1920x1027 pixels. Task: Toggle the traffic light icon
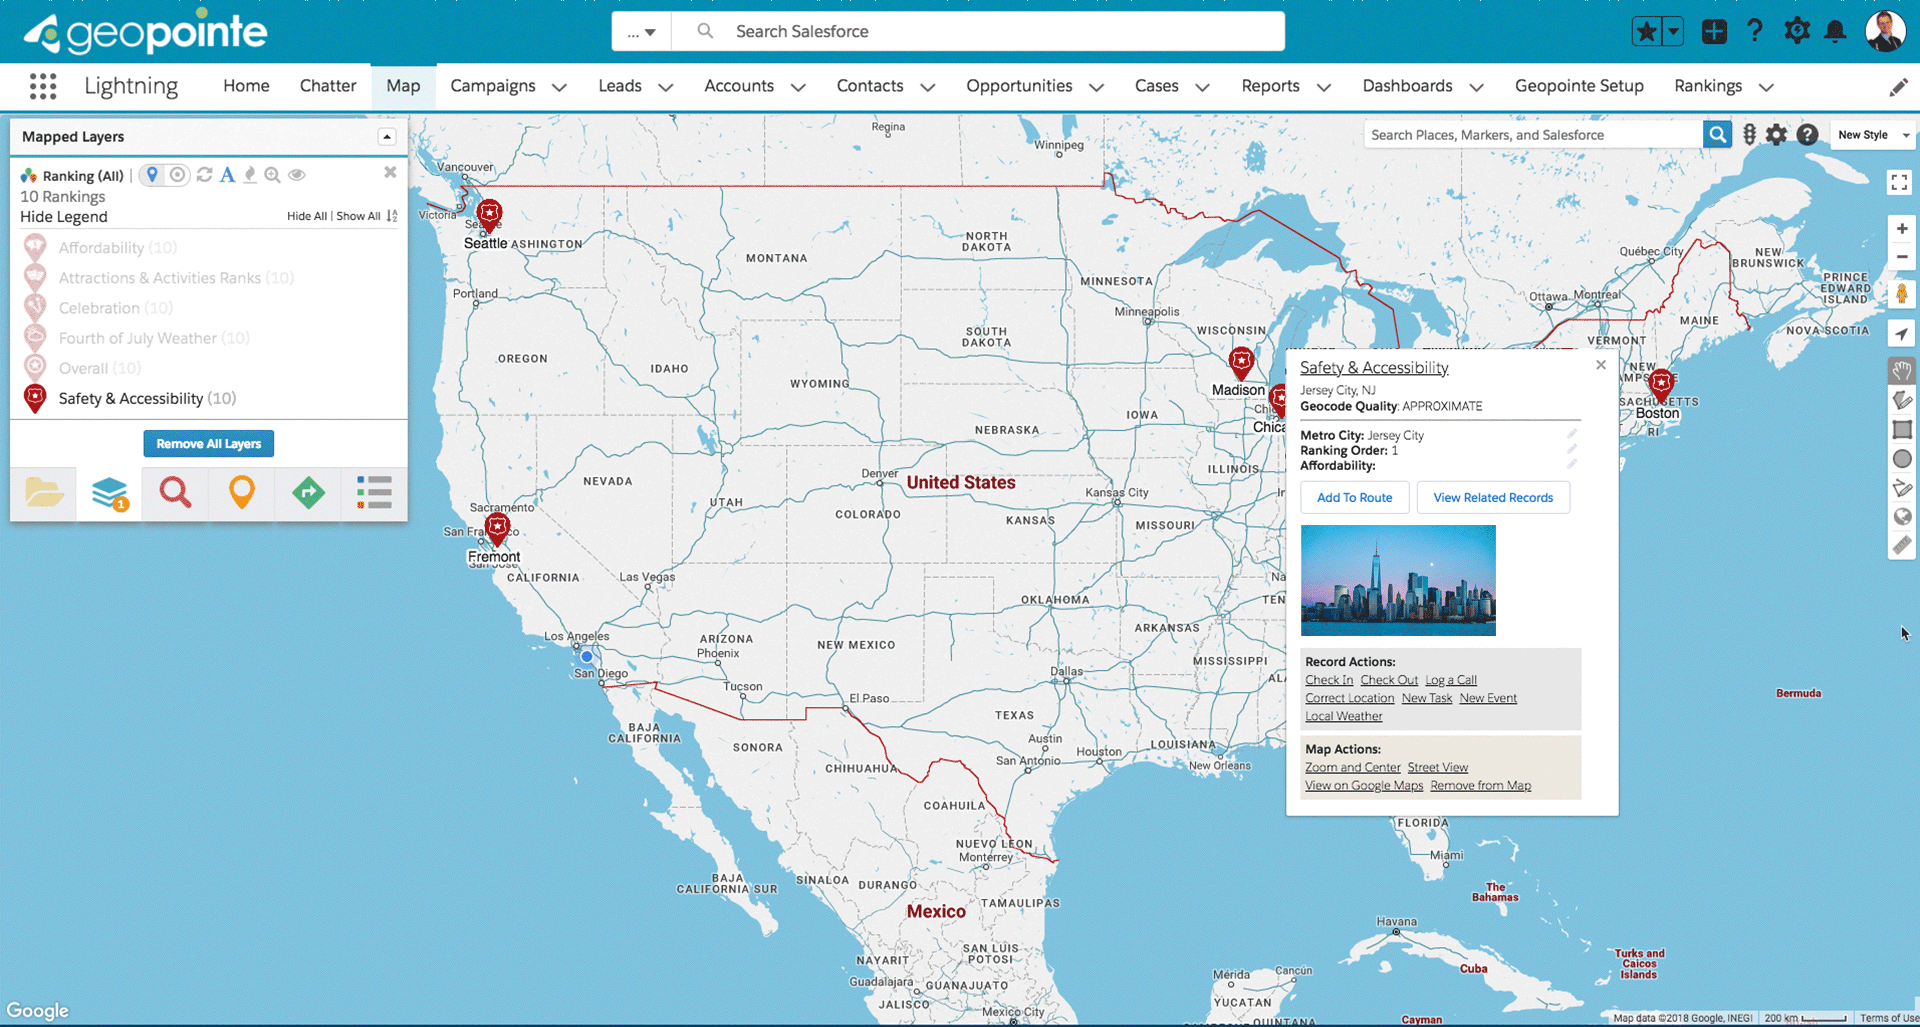click(1749, 134)
